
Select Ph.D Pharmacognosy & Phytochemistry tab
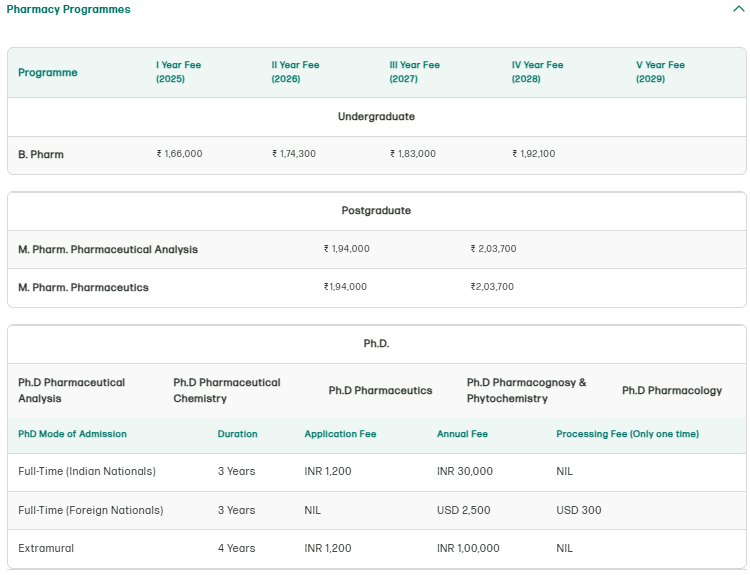pyautogui.click(x=526, y=390)
